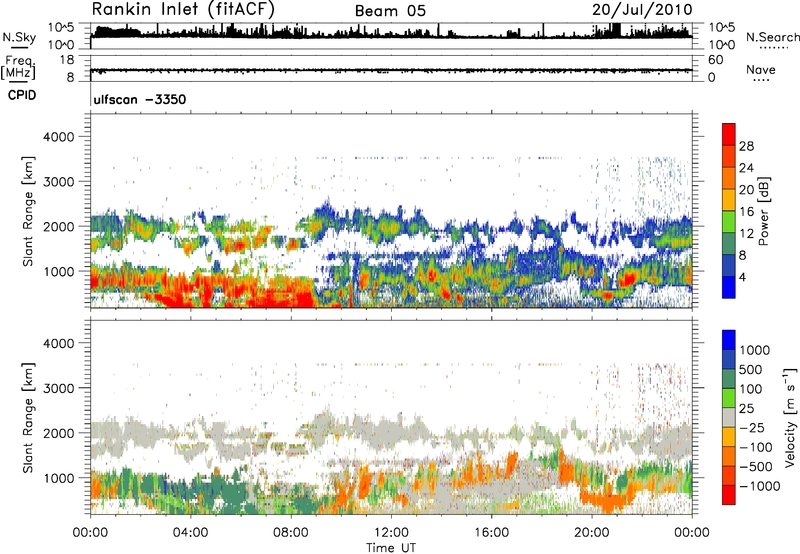Click the "Nave" legend label
800x554 pixels.
[760, 69]
